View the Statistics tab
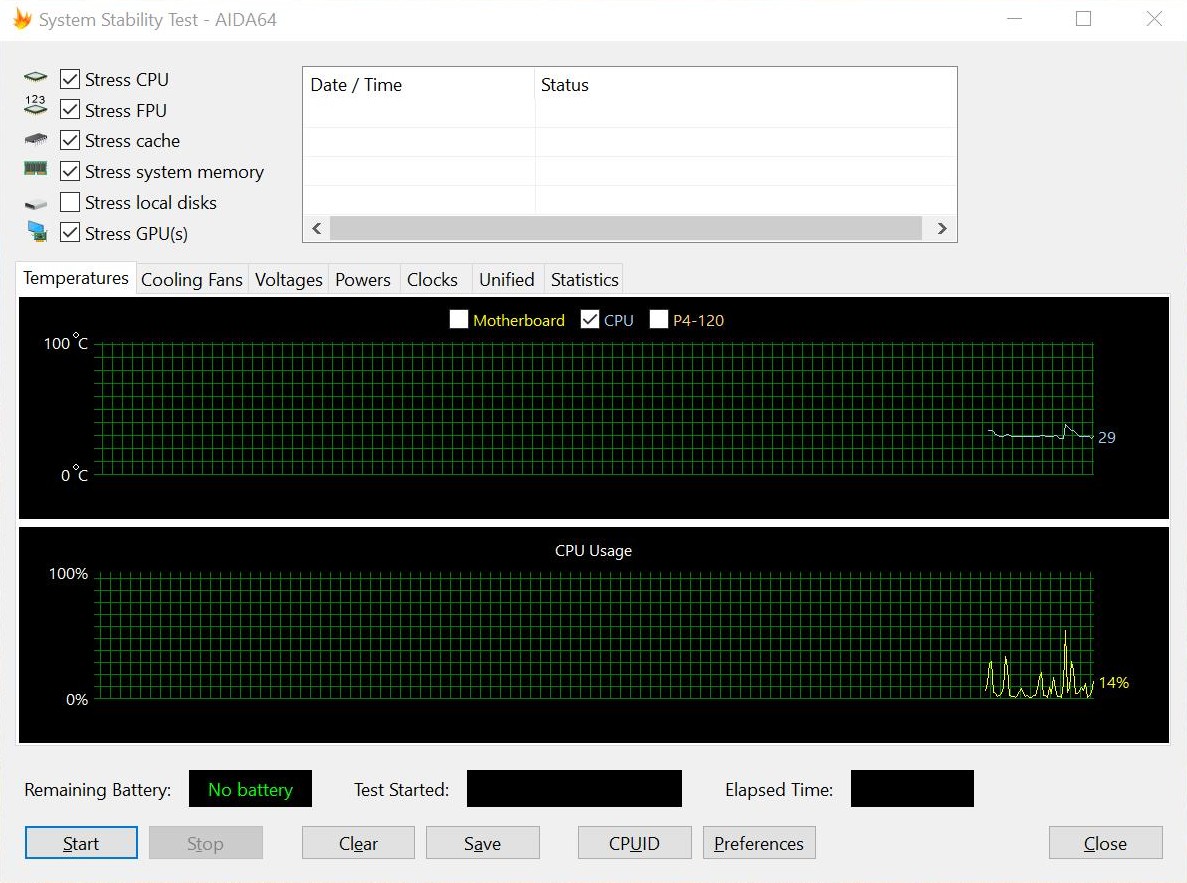Viewport: 1187px width, 883px height. [584, 279]
